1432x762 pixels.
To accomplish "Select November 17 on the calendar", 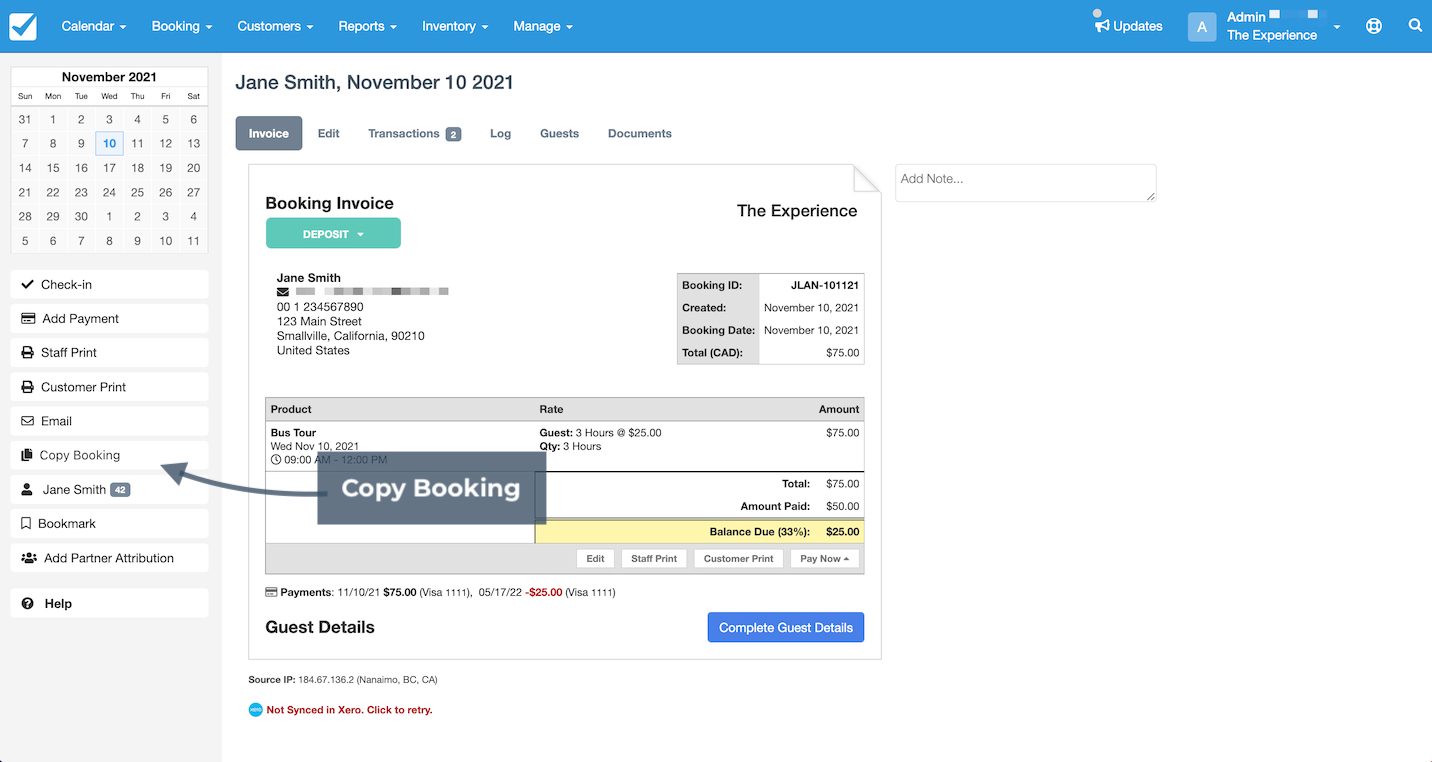I will [109, 168].
